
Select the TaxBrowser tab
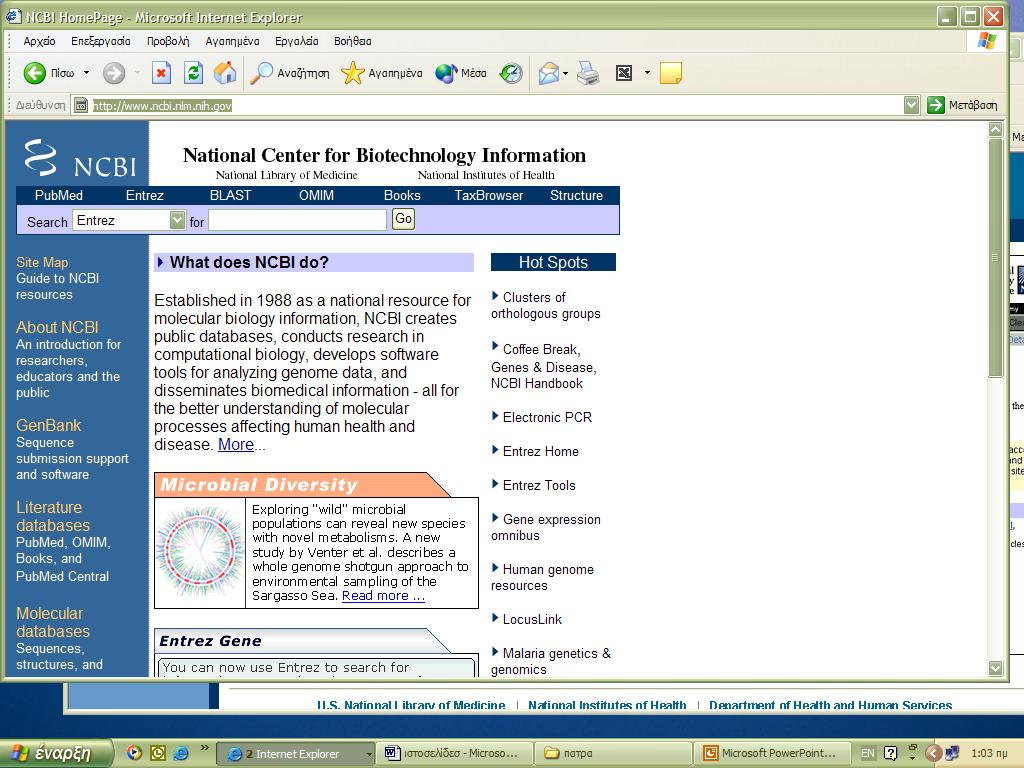(488, 195)
